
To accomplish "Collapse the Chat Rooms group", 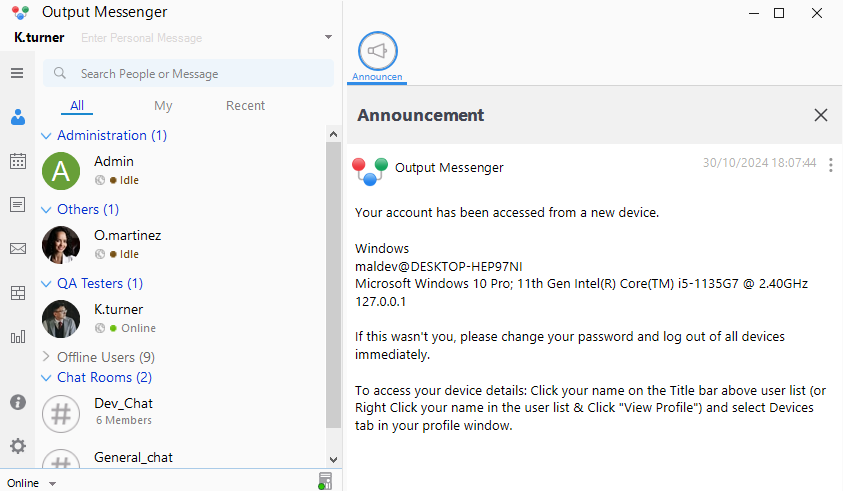I will (46, 378).
